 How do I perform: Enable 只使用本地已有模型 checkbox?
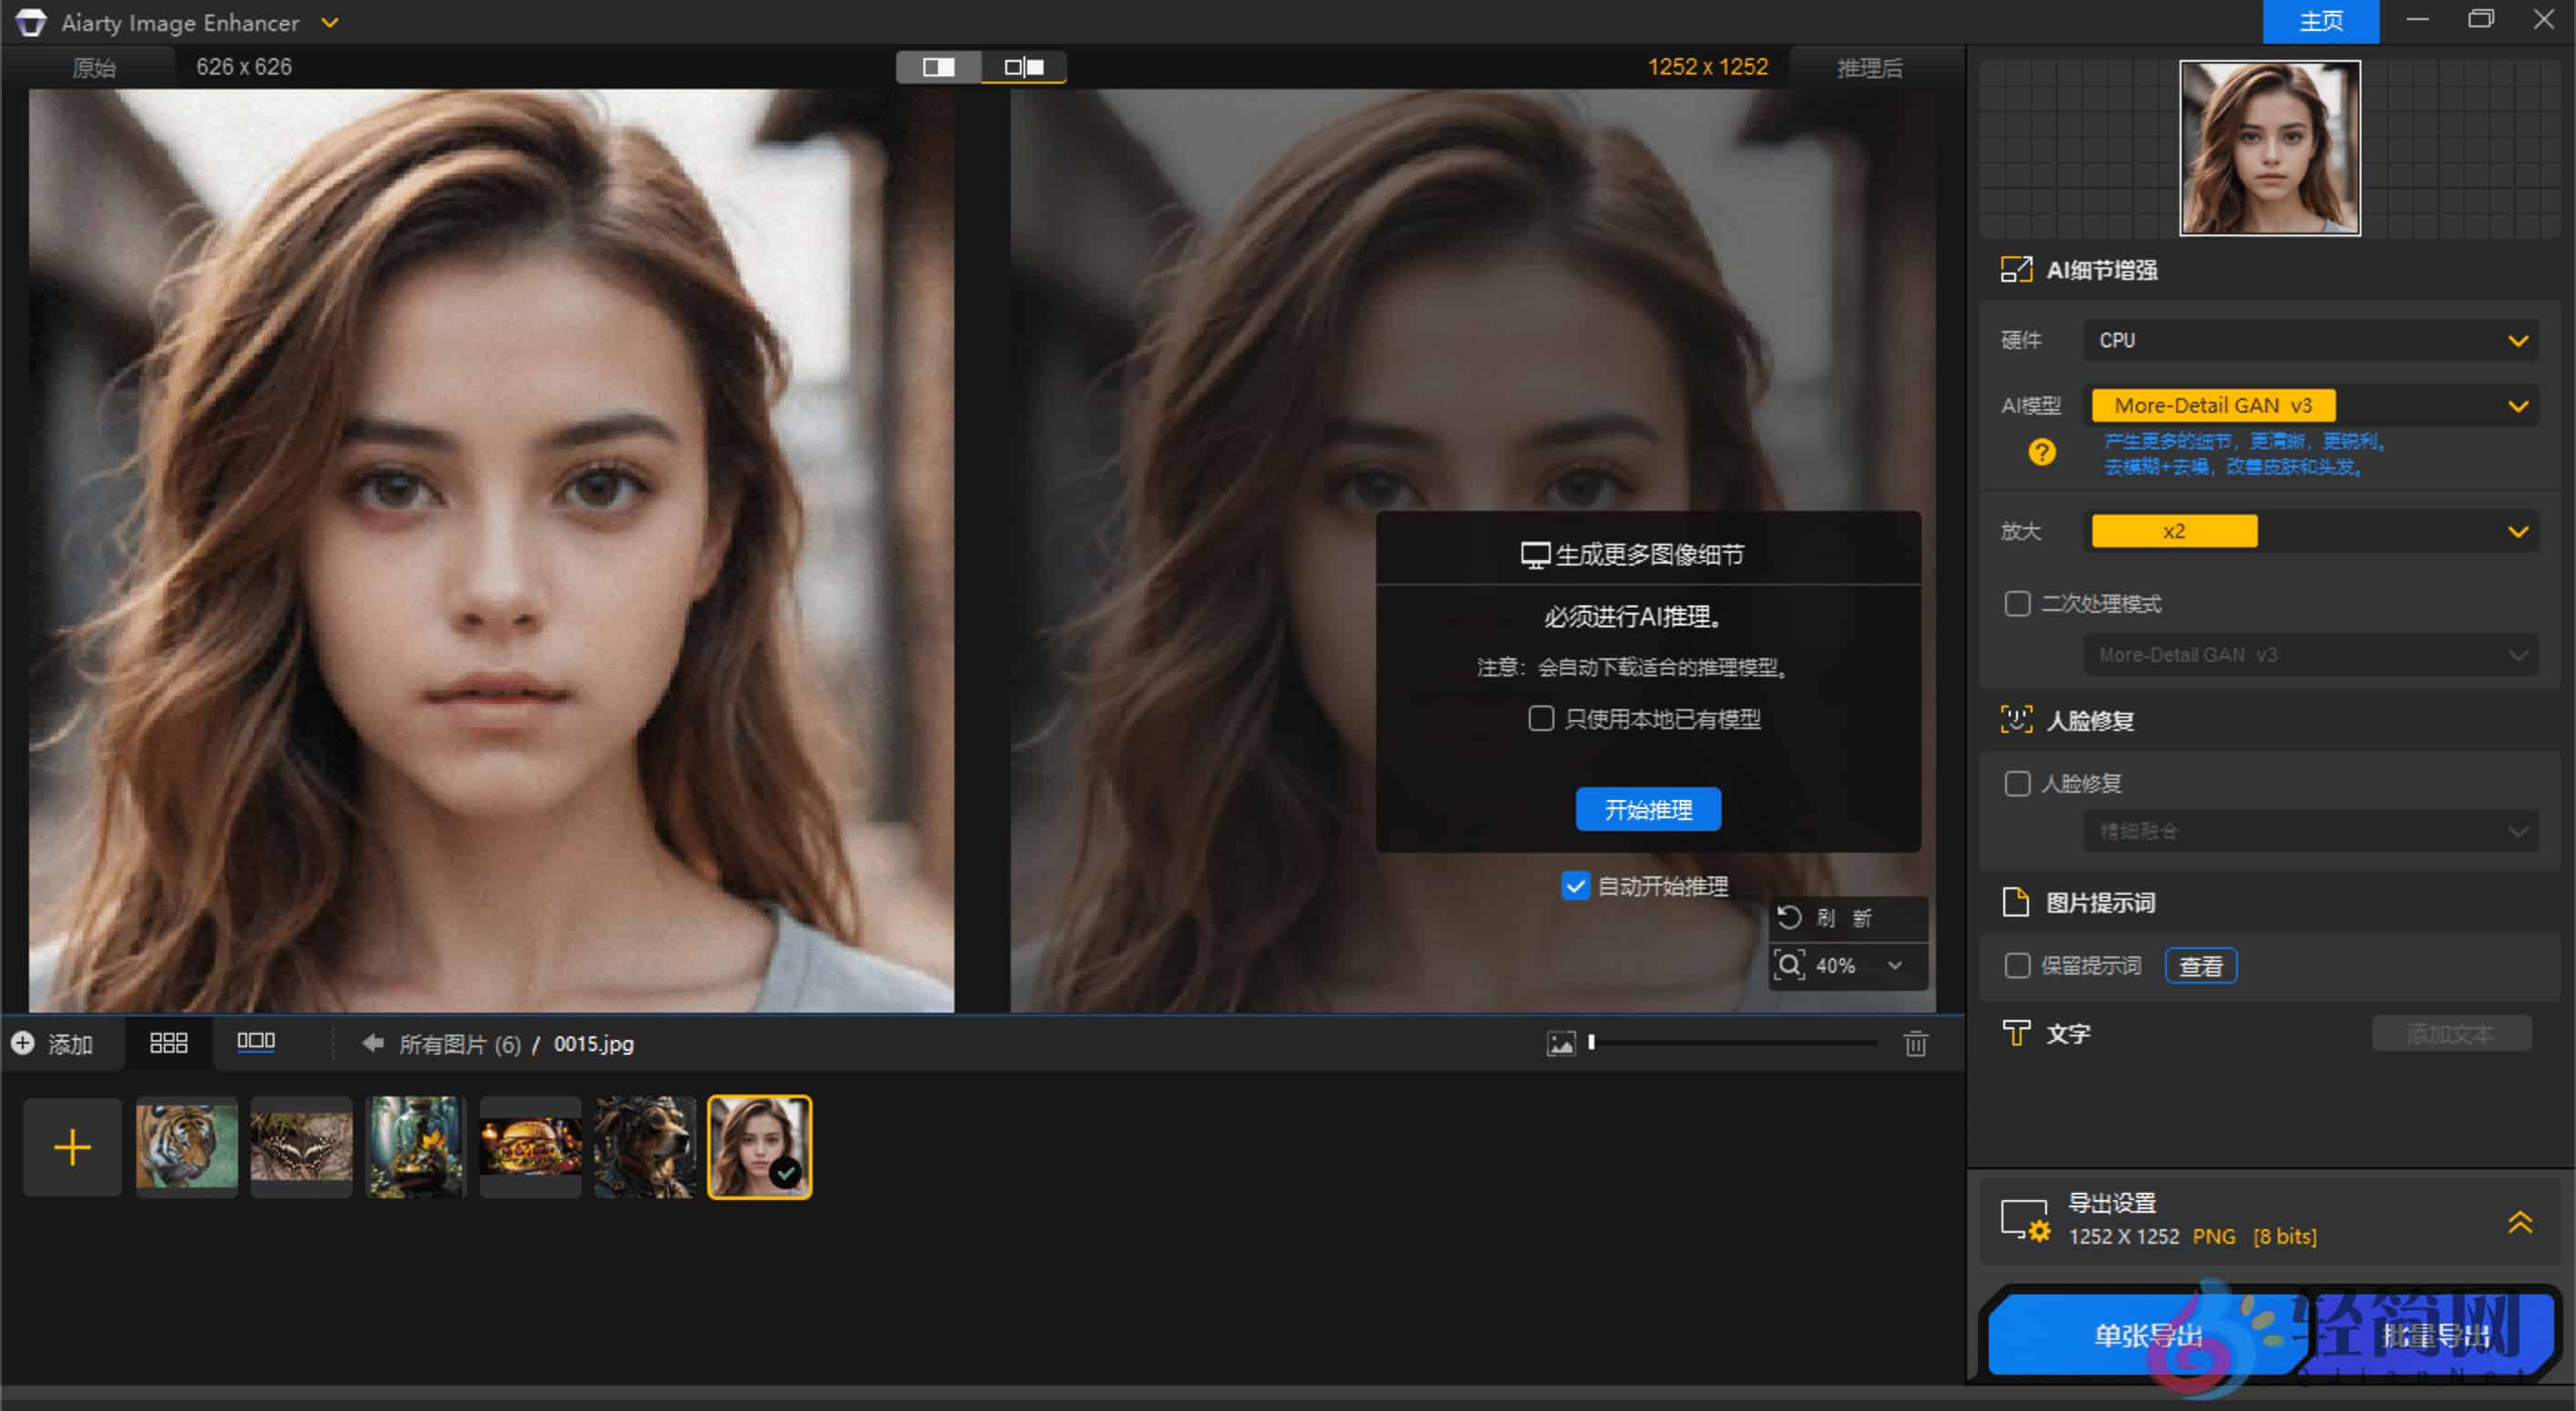1540,719
